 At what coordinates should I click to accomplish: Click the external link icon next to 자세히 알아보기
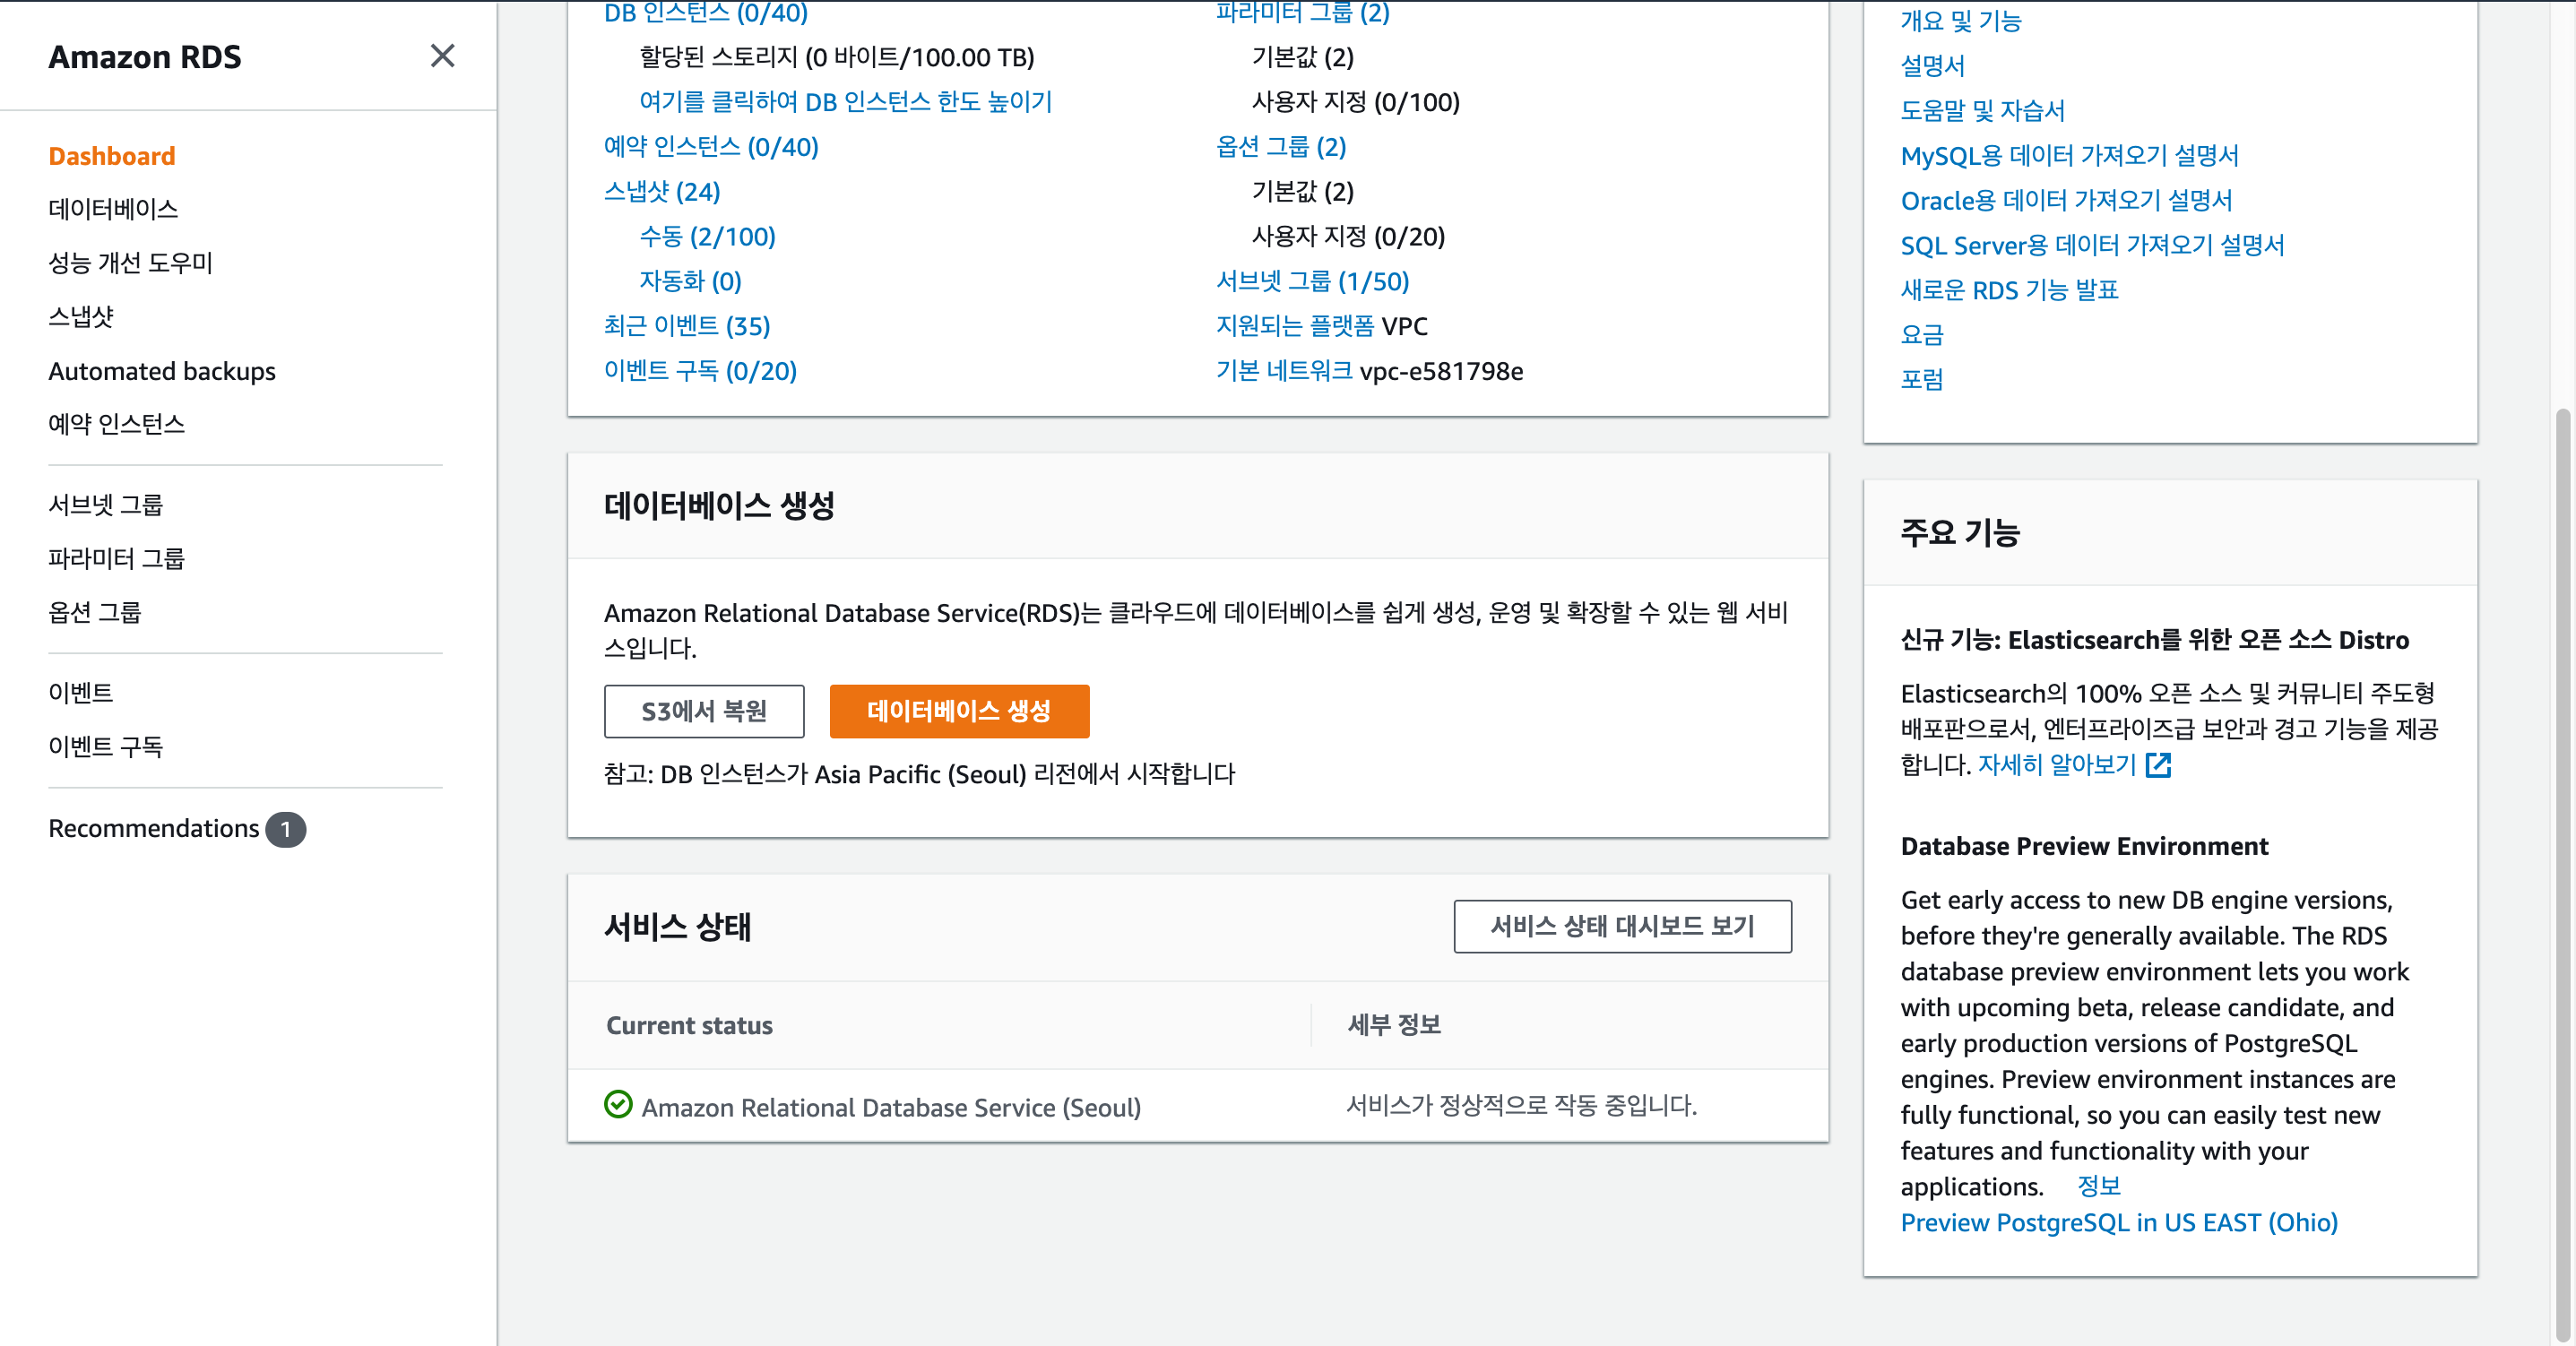[2158, 765]
